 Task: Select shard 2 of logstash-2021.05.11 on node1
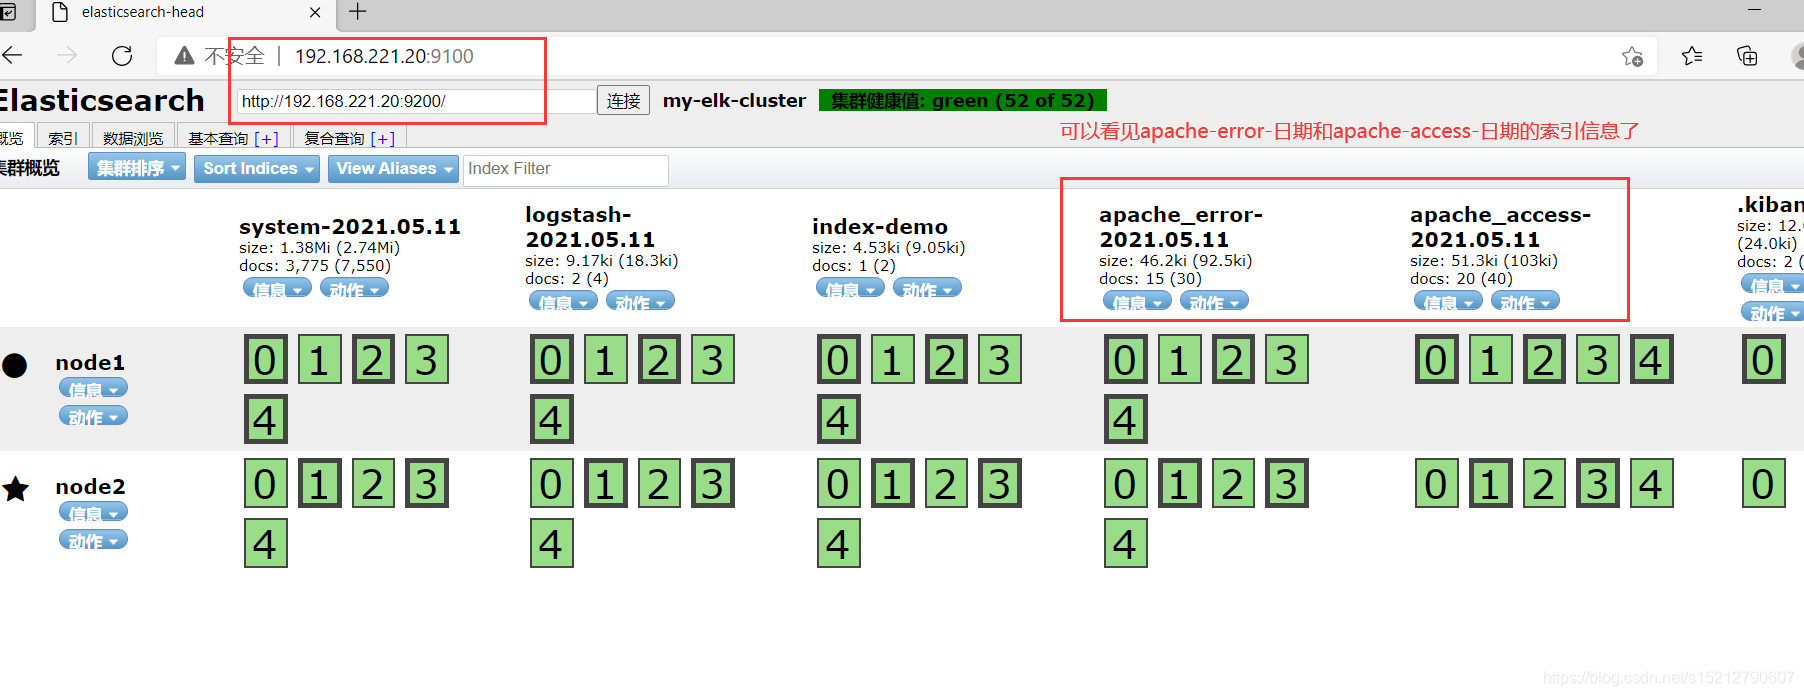click(658, 360)
